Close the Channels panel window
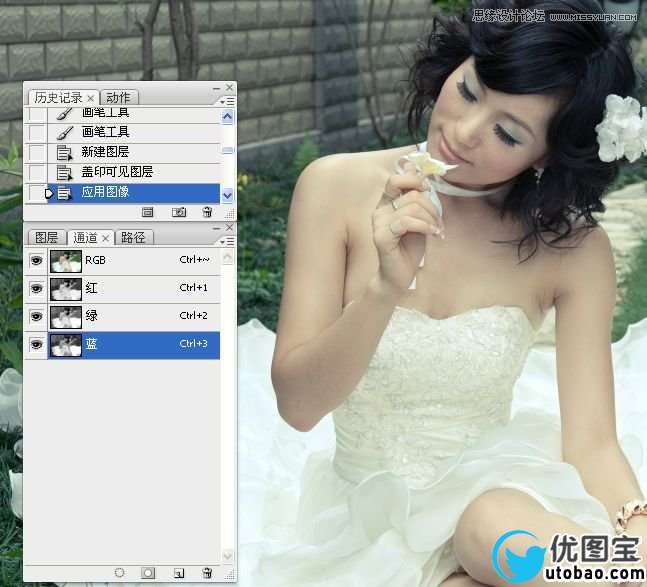647x587 pixels. pos(230,227)
